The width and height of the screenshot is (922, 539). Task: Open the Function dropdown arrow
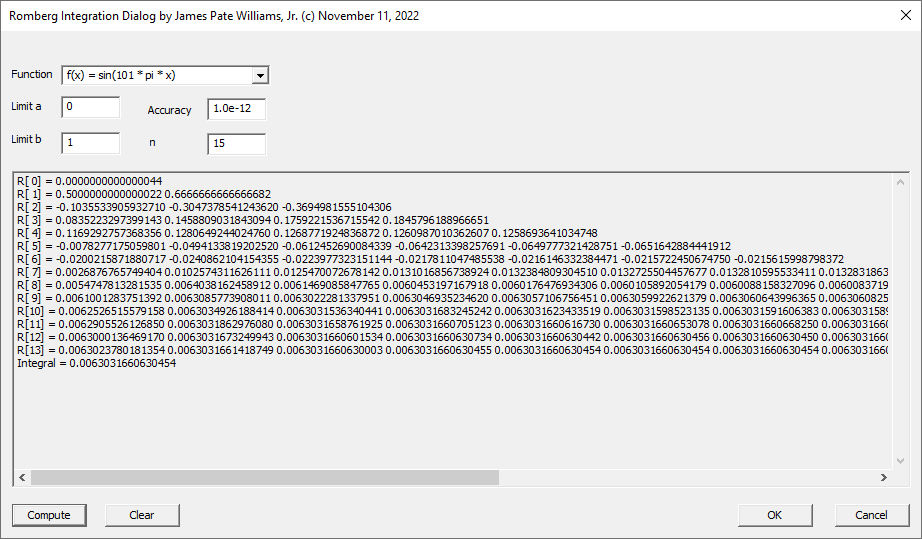click(260, 75)
